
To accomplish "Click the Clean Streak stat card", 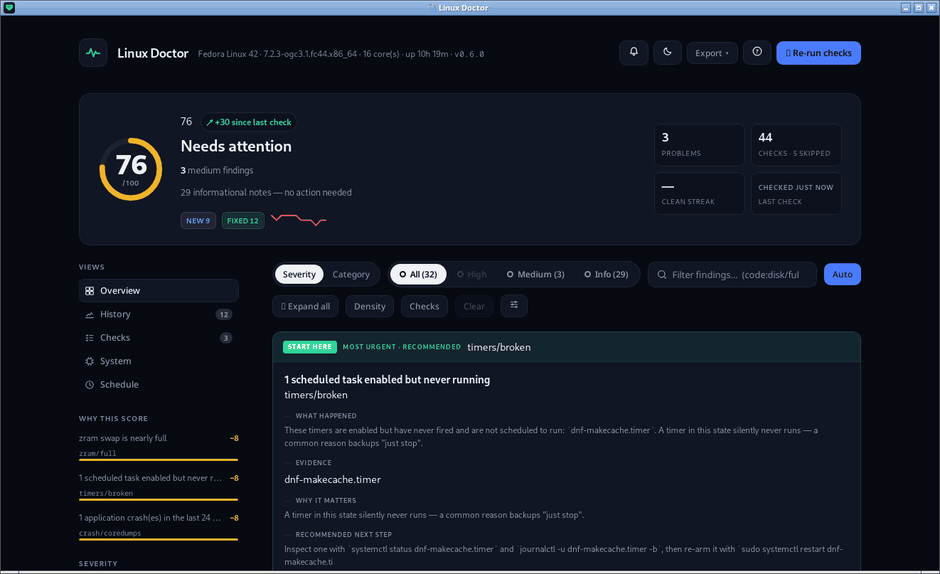I will [699, 193].
